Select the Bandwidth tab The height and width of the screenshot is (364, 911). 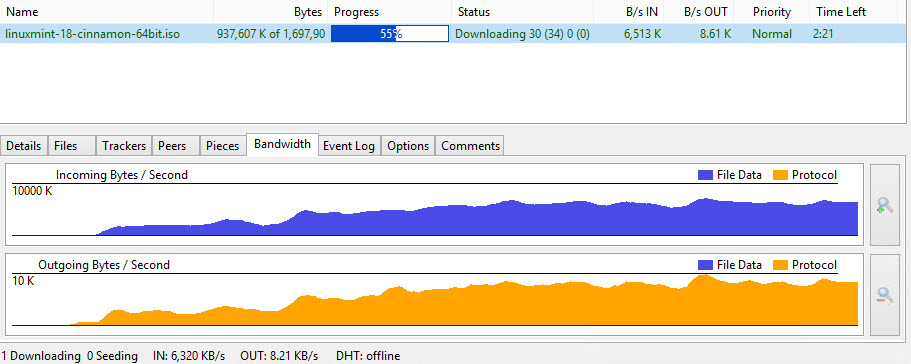(282, 144)
